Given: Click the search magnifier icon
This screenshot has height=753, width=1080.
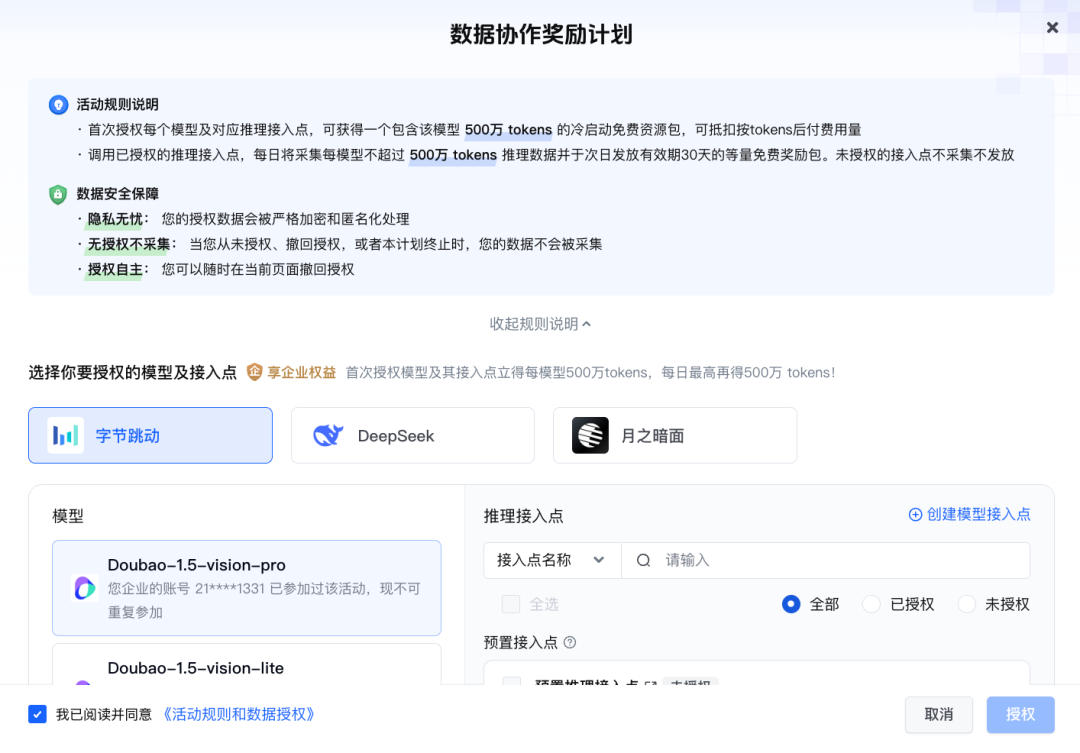Looking at the screenshot, I should [643, 560].
